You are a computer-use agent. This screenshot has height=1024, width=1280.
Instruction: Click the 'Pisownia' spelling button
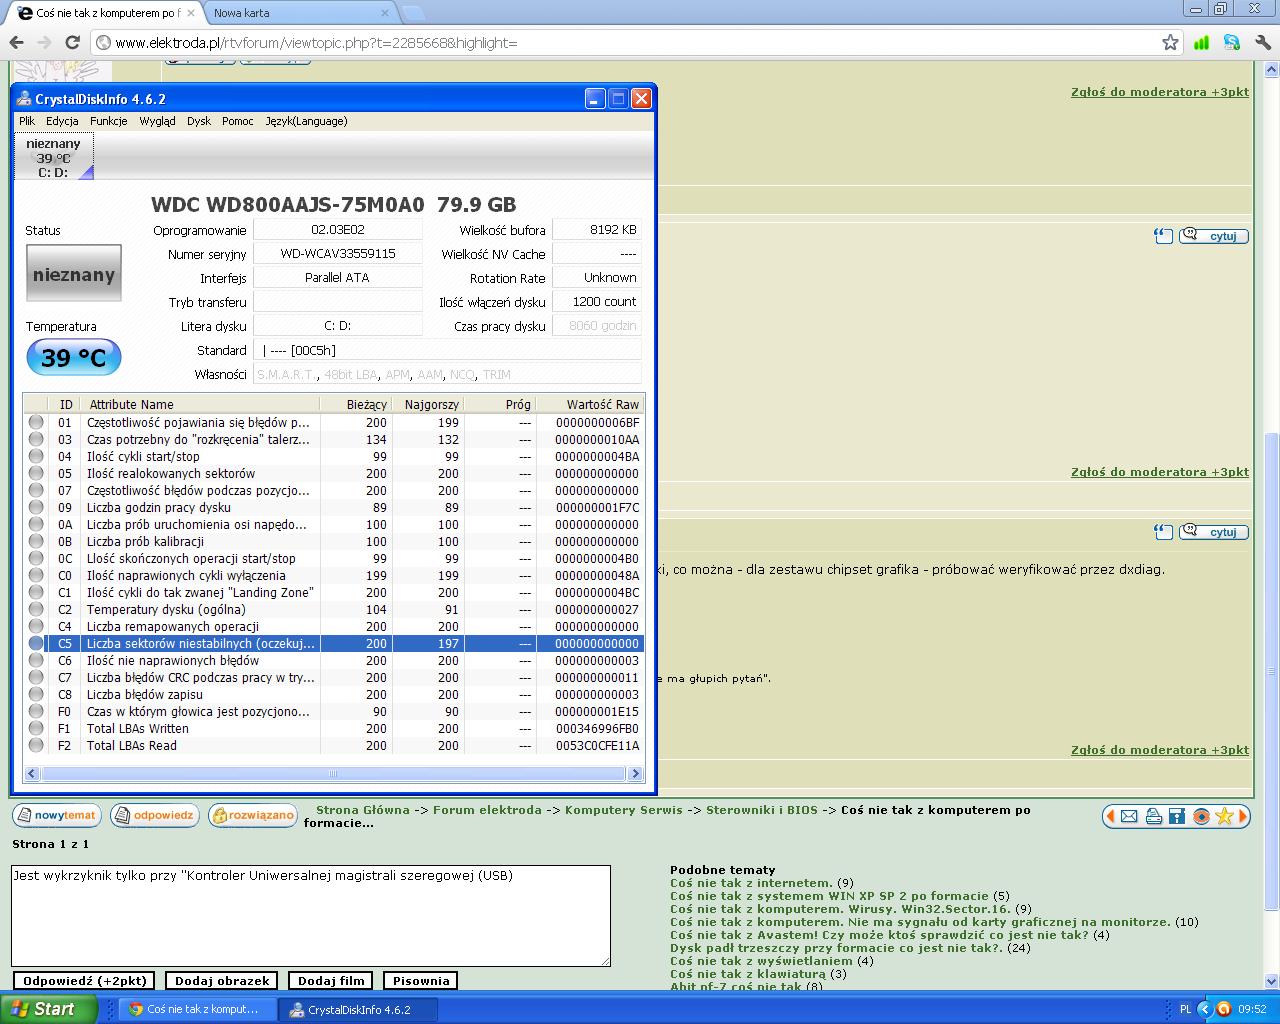click(x=421, y=981)
